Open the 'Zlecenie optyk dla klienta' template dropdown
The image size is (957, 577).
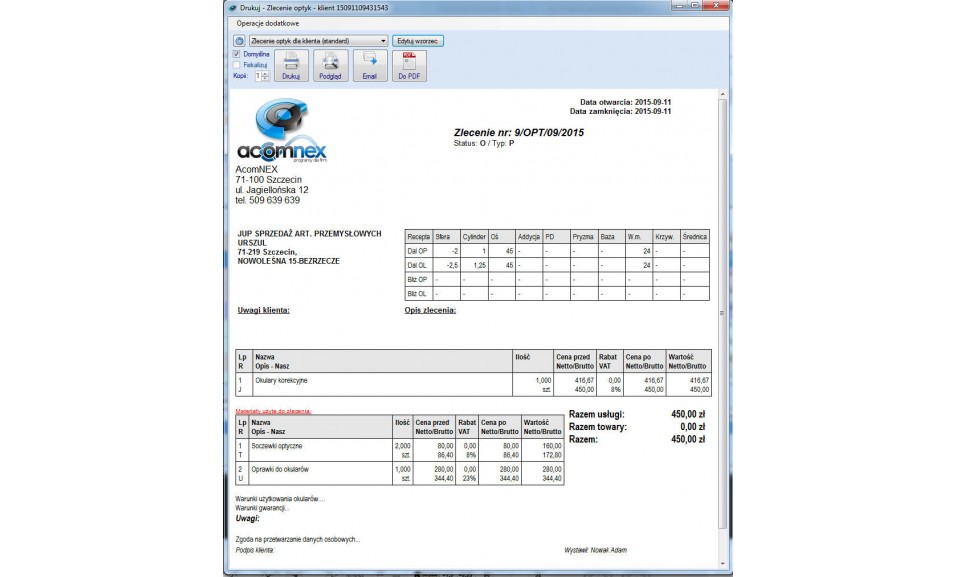point(318,41)
